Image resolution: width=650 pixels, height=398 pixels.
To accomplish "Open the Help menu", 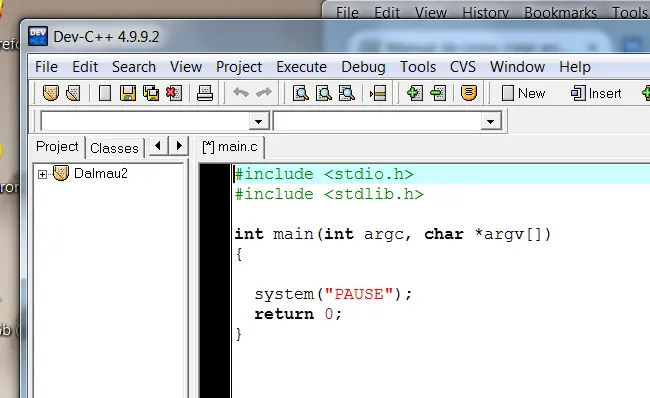I will (575, 67).
